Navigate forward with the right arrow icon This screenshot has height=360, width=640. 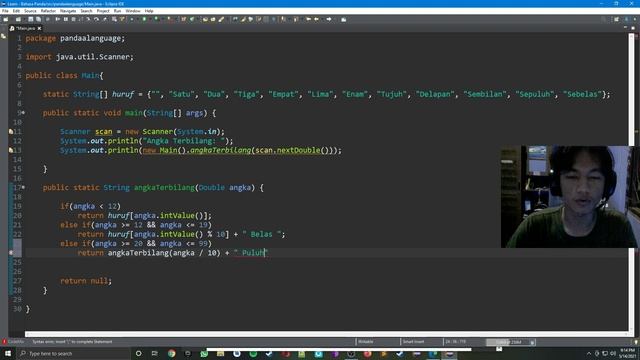(x=329, y=19)
